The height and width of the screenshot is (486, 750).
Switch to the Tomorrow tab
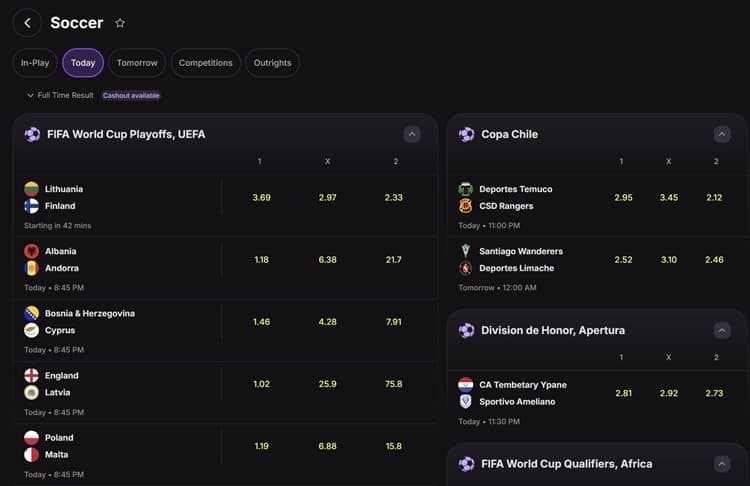[x=137, y=63]
